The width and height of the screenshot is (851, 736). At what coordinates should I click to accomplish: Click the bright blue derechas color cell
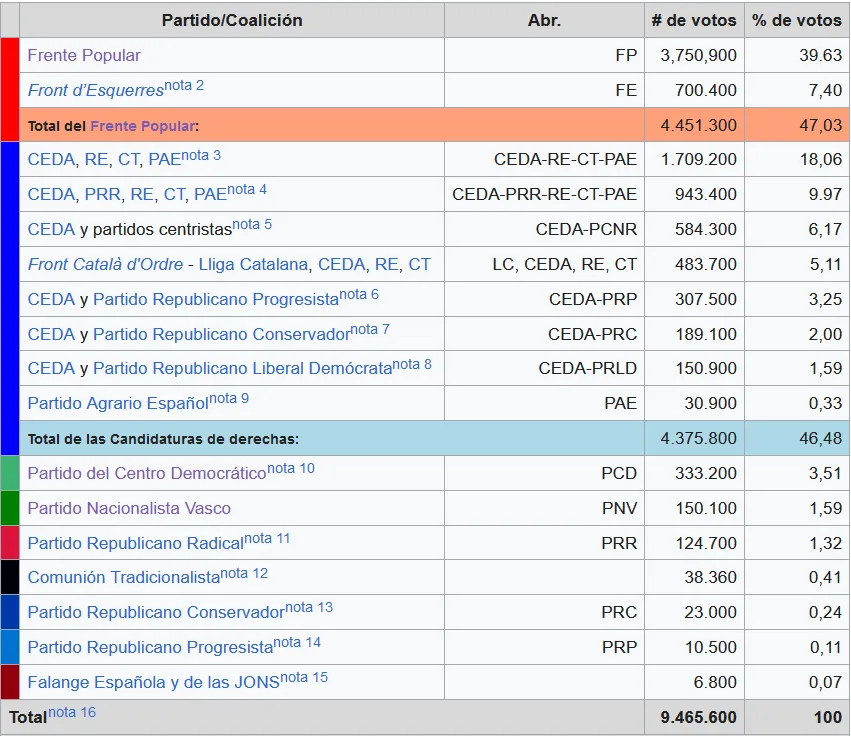click(x=10, y=299)
